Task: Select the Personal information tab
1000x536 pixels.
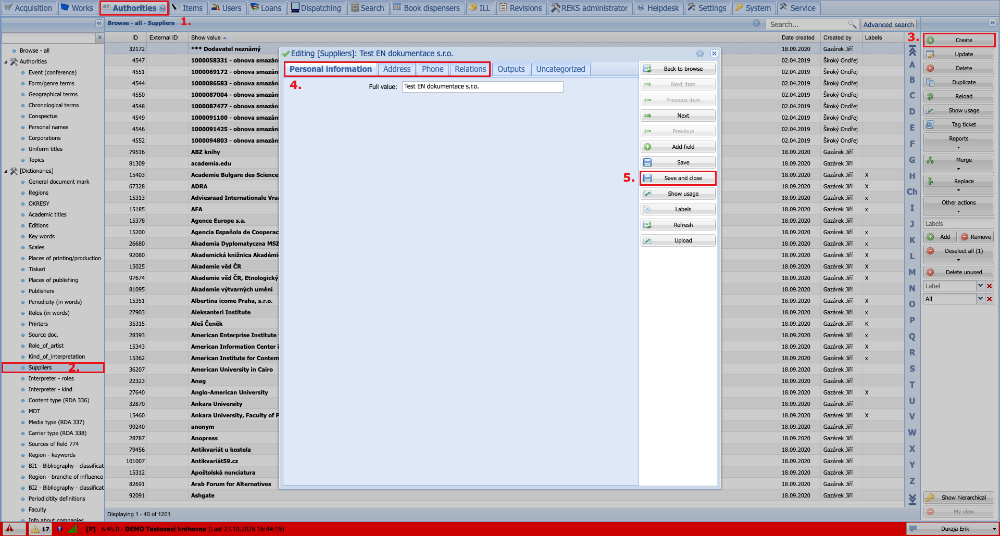Action: click(330, 69)
